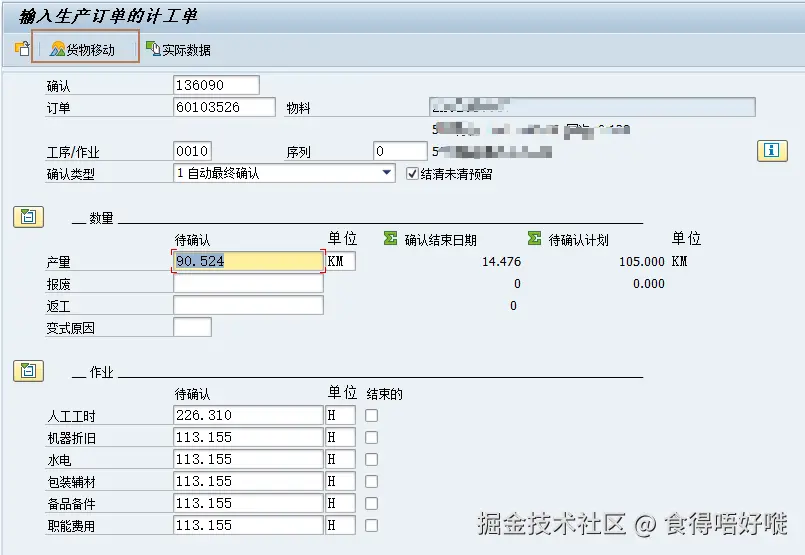Check the 结束的 box for 包装辅材

coord(371,481)
